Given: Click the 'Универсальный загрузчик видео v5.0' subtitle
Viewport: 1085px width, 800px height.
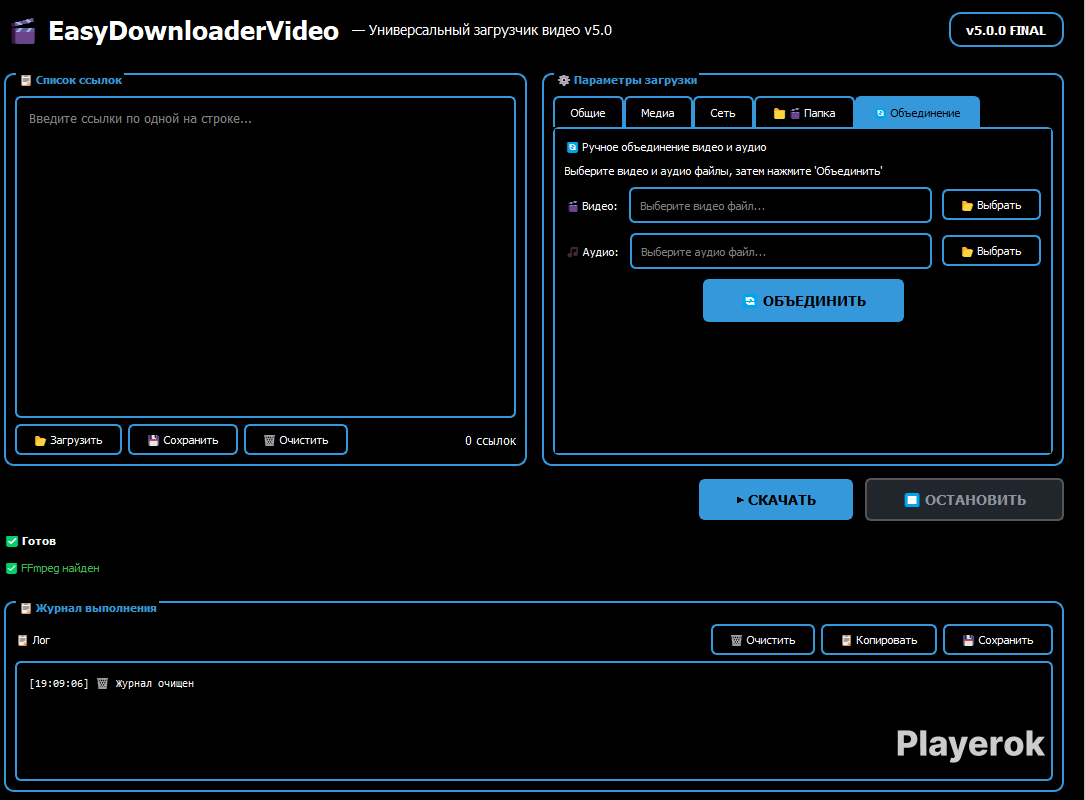Looking at the screenshot, I should [x=490, y=30].
